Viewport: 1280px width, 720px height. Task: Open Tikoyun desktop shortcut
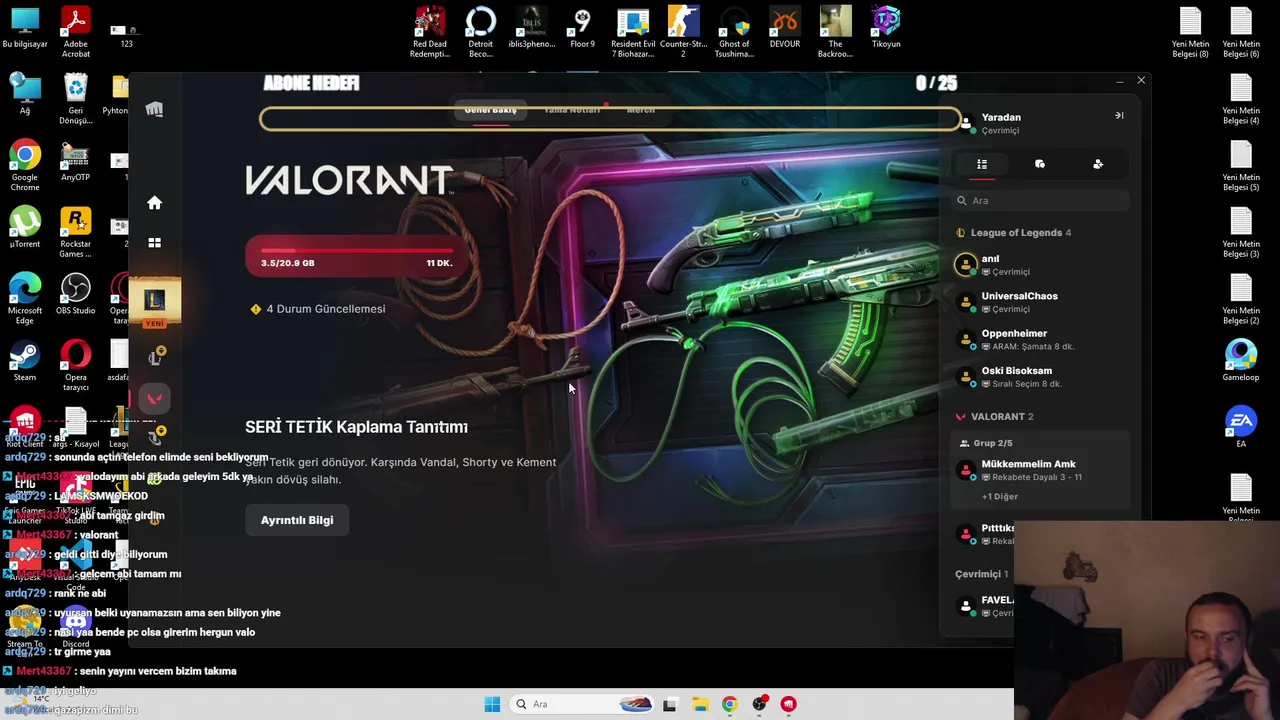point(886,27)
